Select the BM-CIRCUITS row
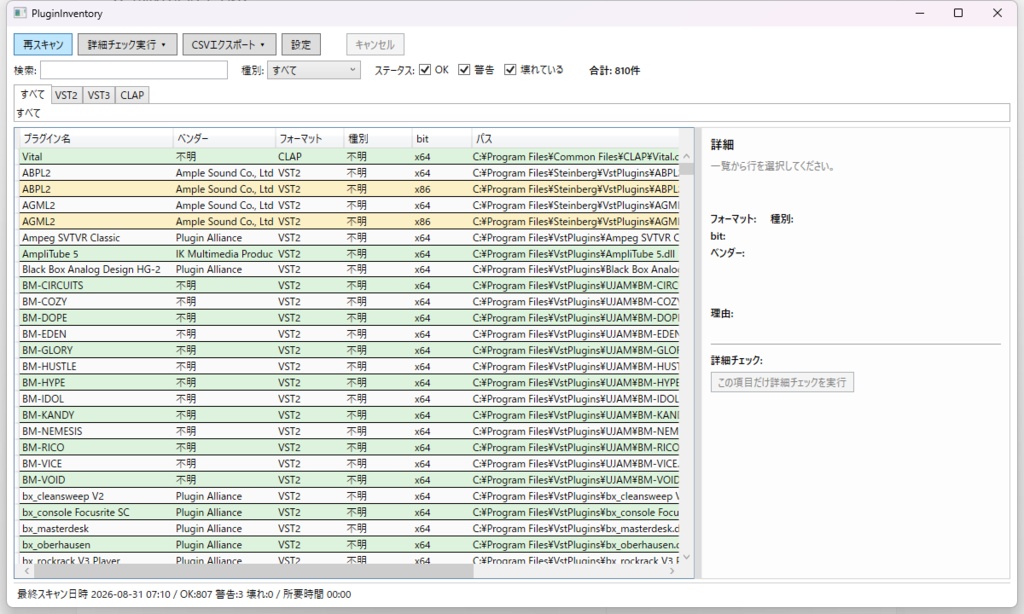This screenshot has width=1024, height=614. coord(349,285)
